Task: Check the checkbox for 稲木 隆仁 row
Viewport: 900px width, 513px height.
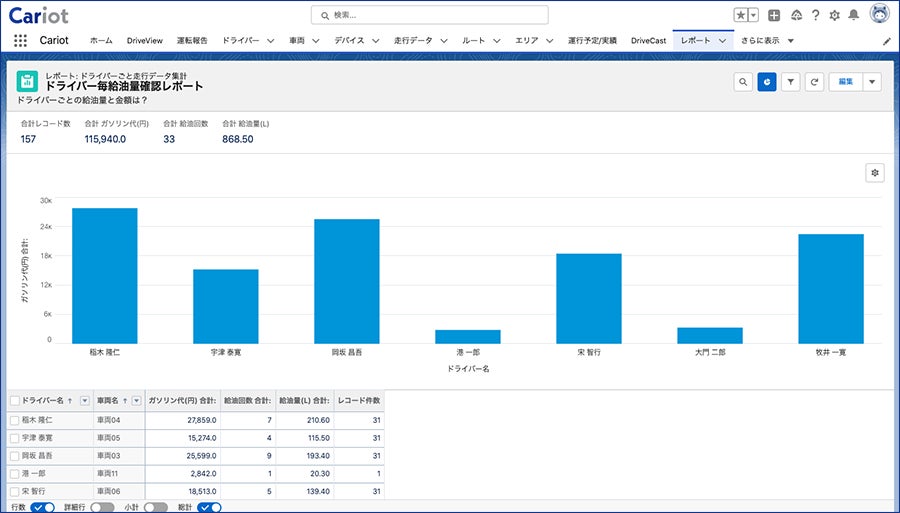Action: [x=14, y=421]
